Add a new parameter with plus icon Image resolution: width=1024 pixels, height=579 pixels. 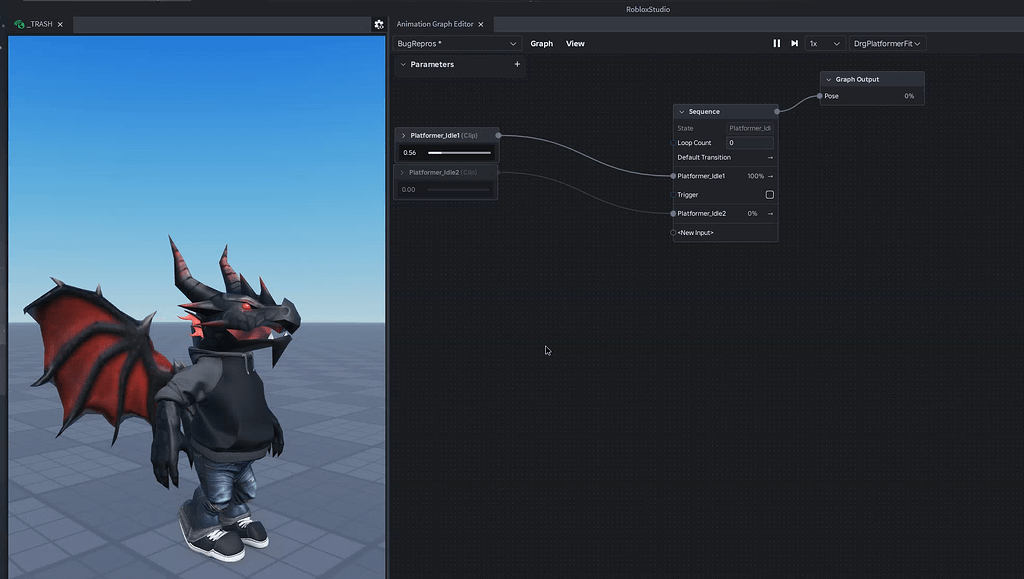pos(517,64)
